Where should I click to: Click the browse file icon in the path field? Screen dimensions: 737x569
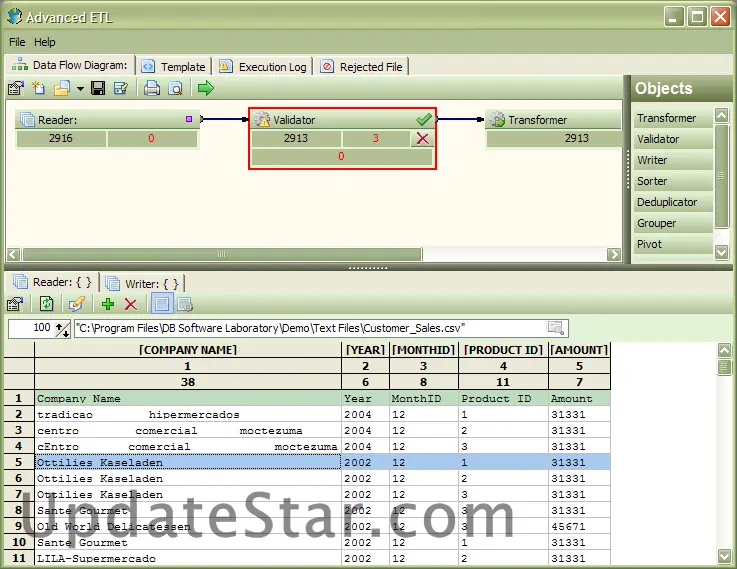tap(556, 327)
